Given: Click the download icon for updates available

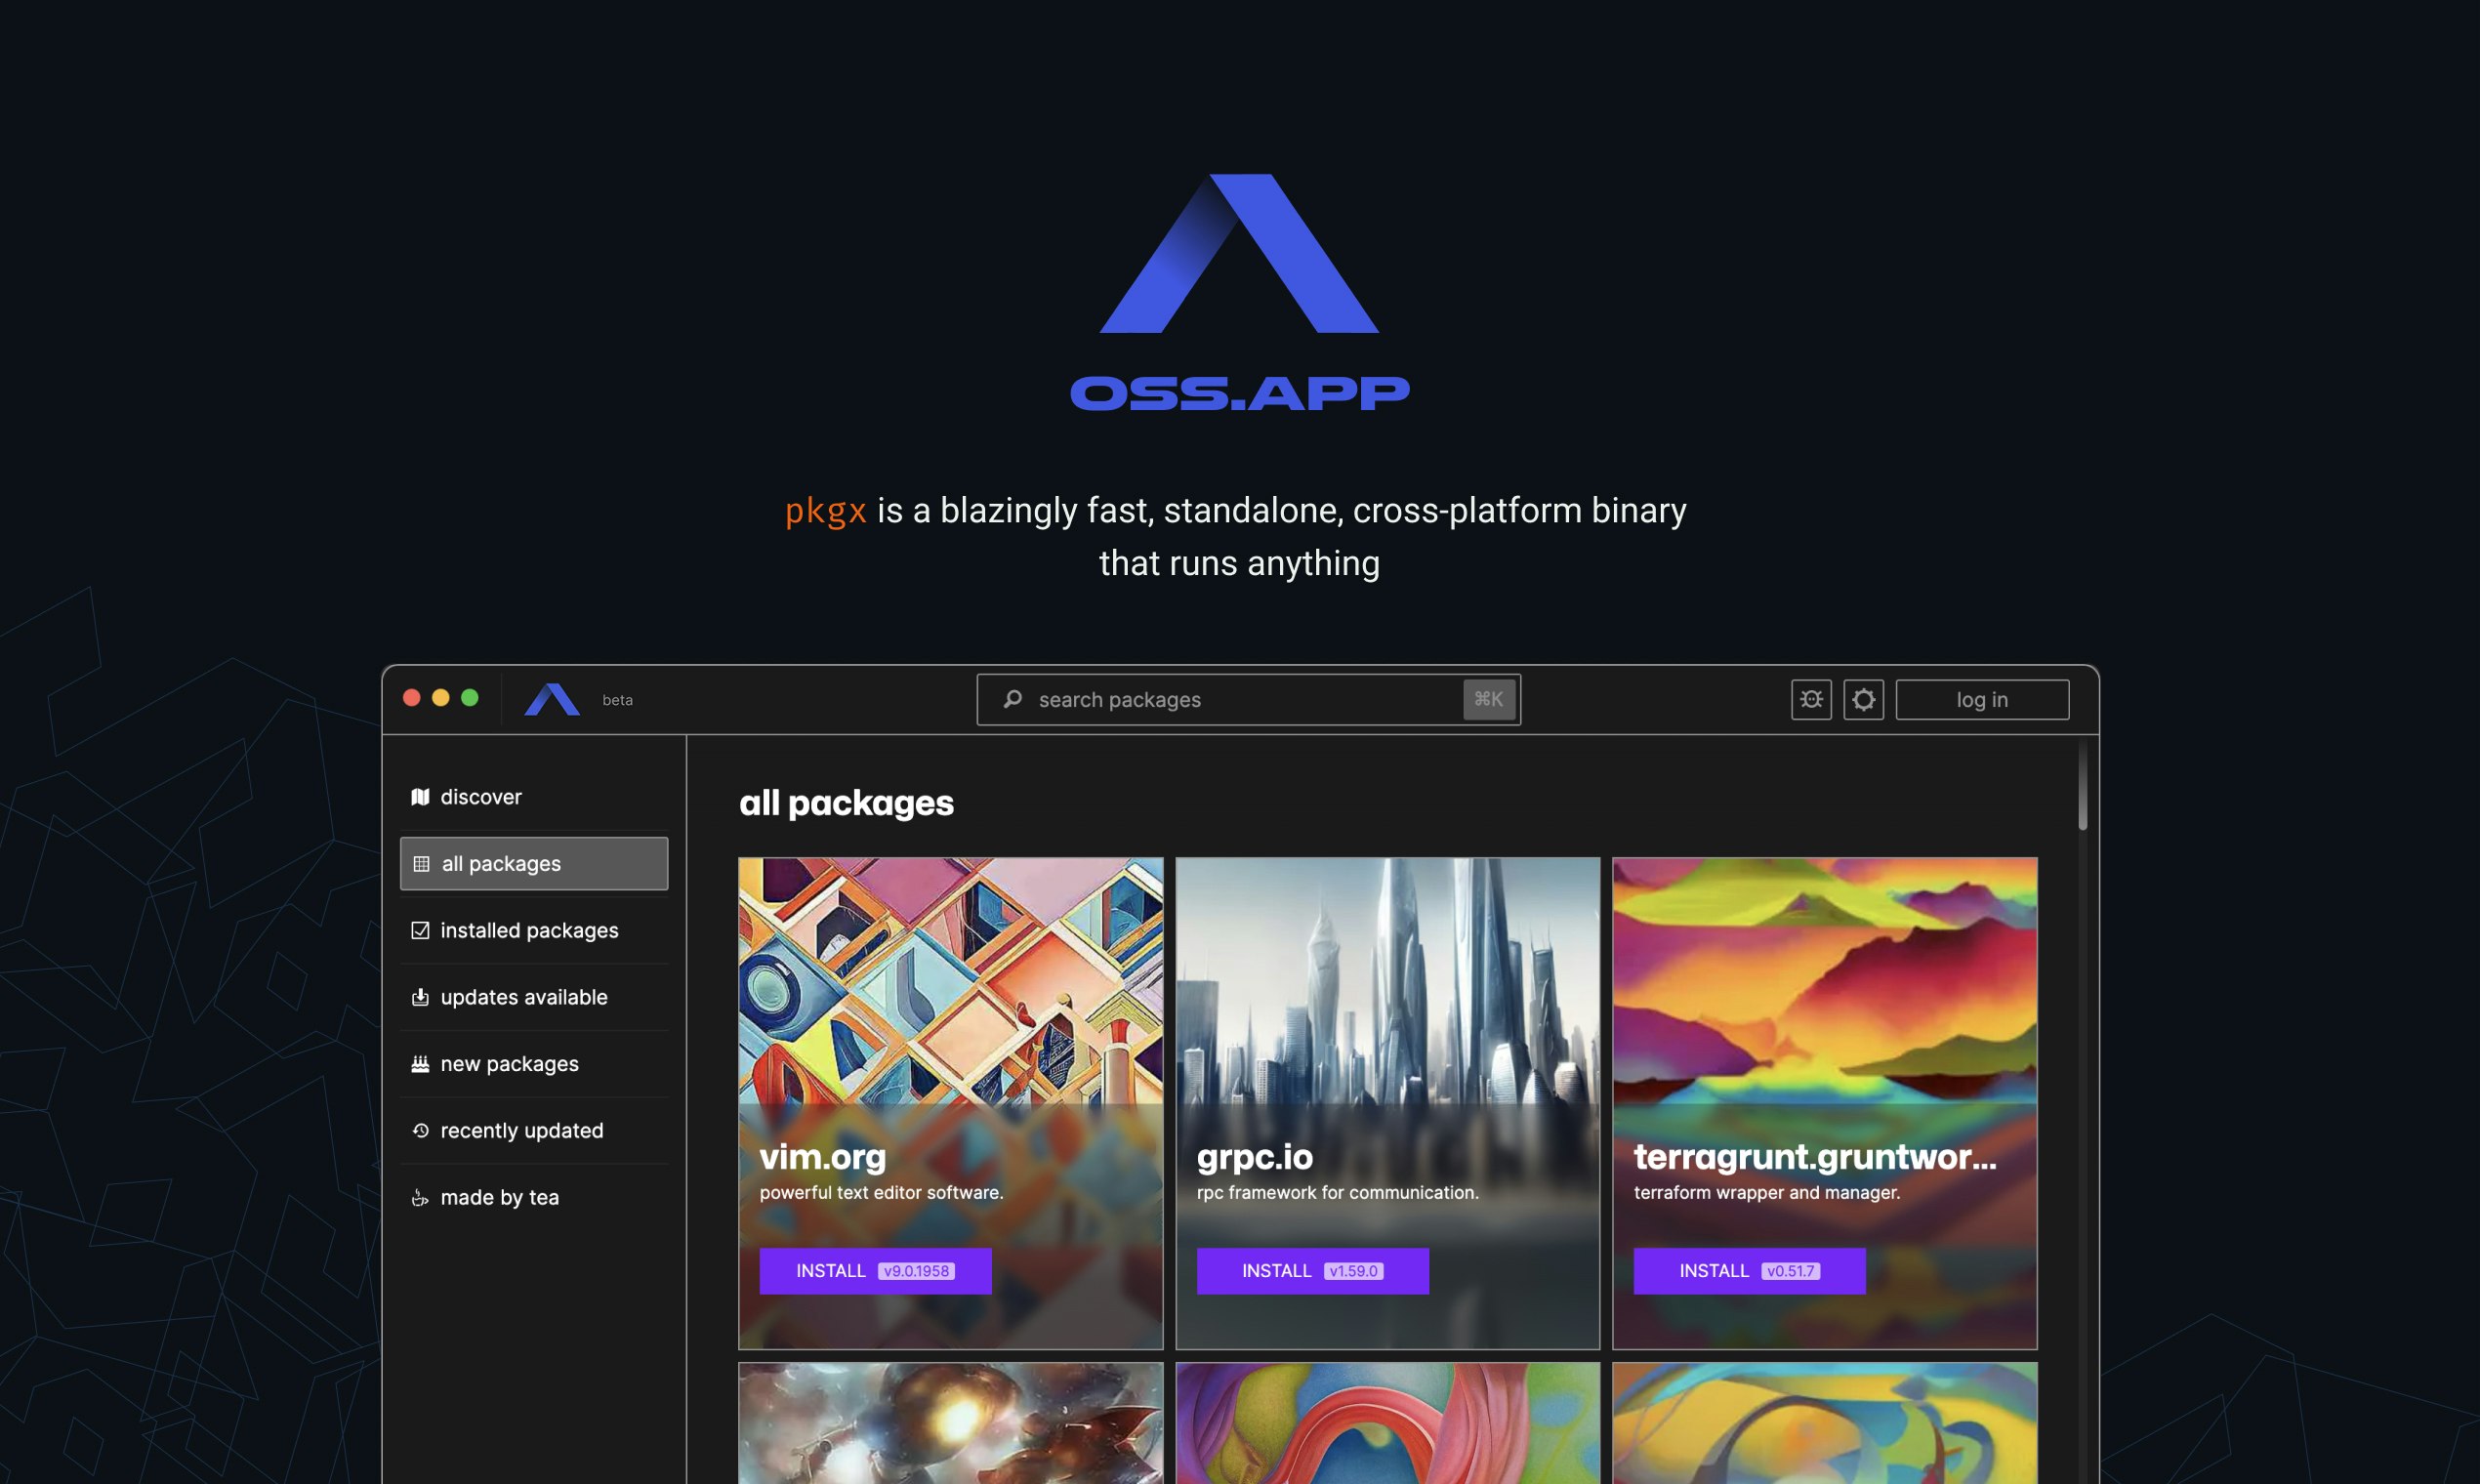Looking at the screenshot, I should coord(420,997).
